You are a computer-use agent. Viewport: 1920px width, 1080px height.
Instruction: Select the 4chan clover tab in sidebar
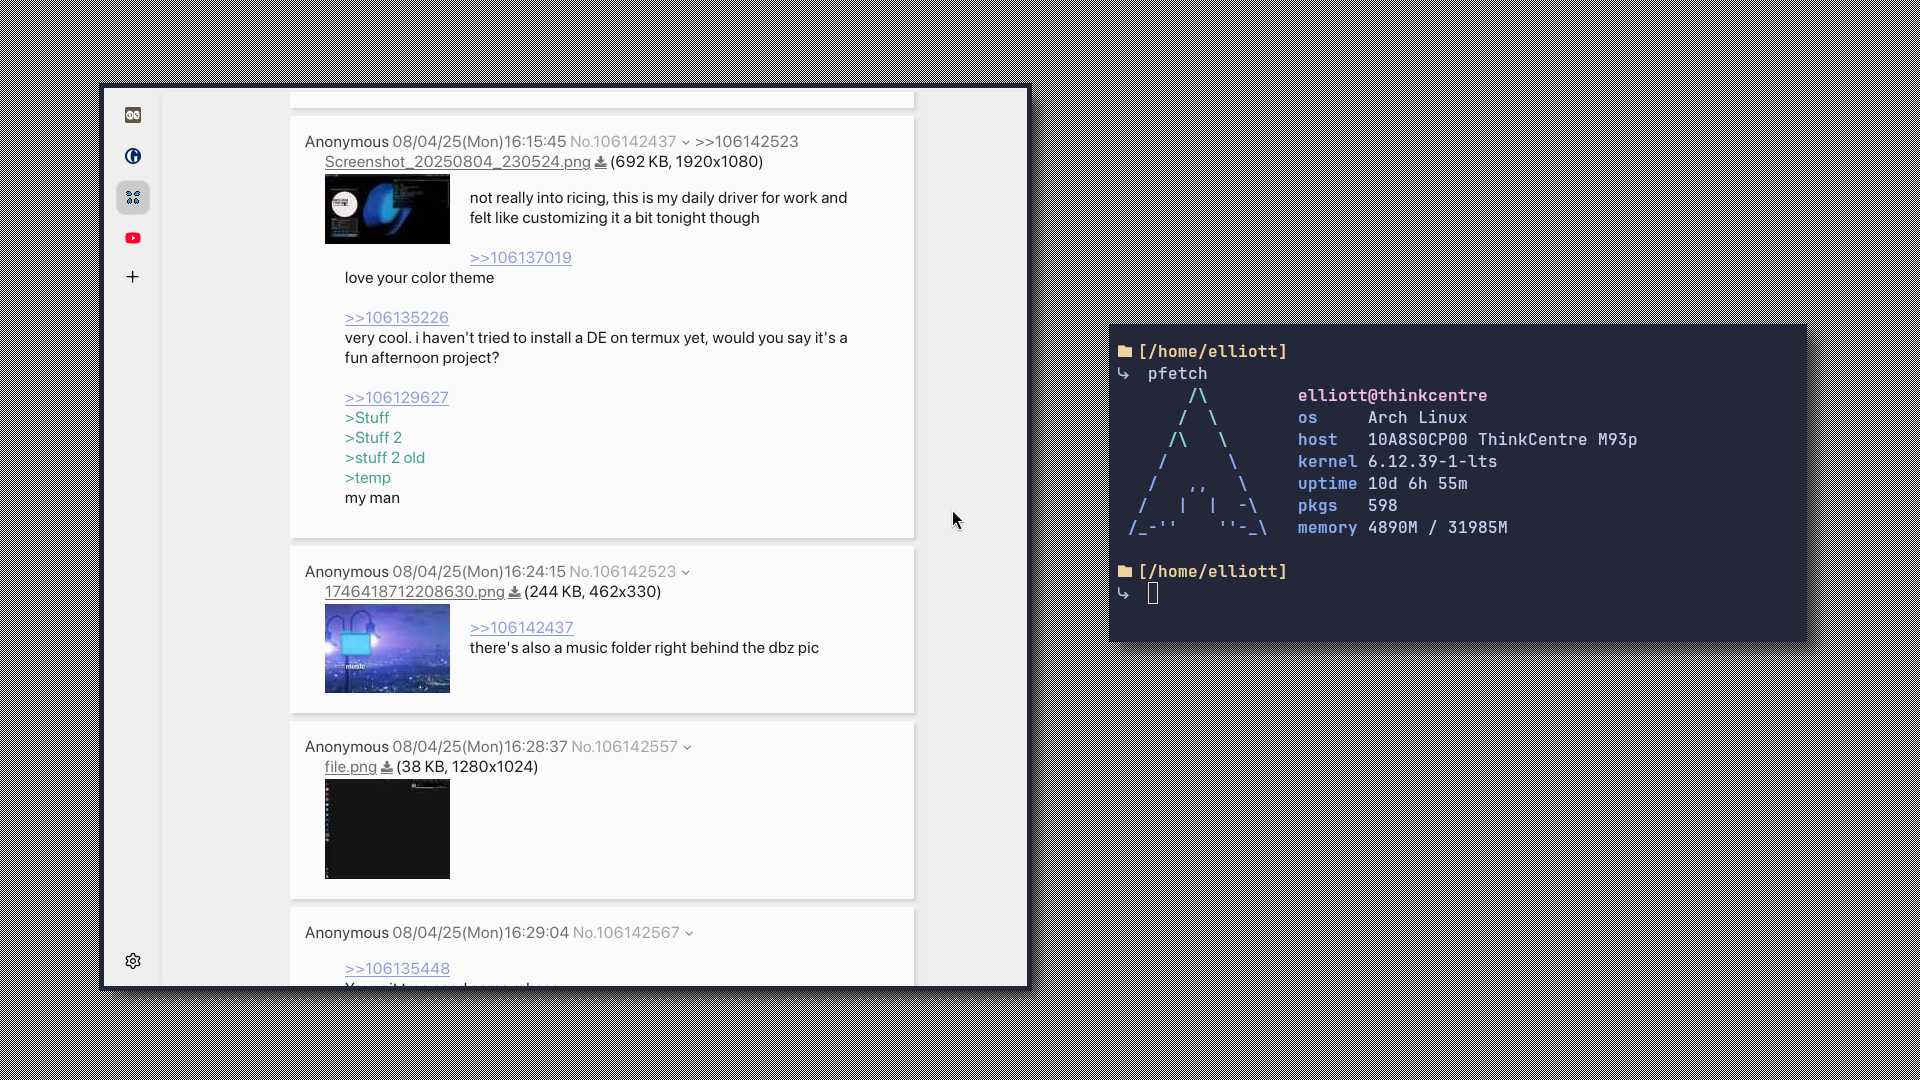click(x=133, y=197)
